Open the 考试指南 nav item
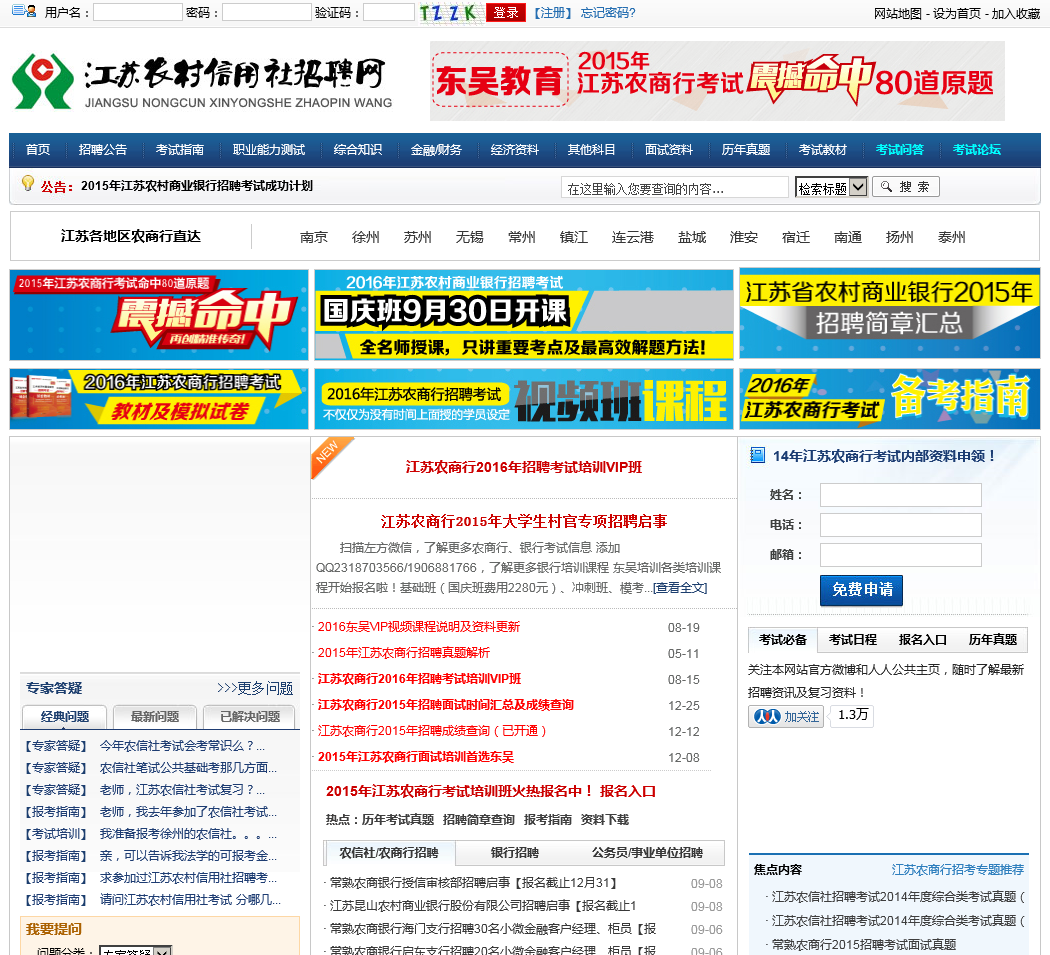Viewport: 1050px width, 955px height. 179,149
